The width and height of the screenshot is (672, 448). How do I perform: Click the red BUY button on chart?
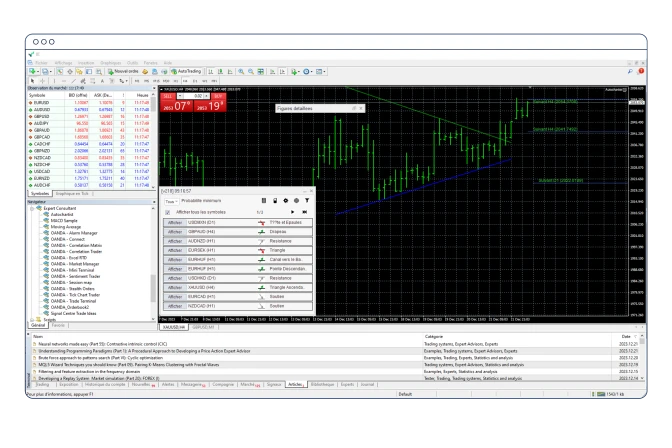[218, 96]
